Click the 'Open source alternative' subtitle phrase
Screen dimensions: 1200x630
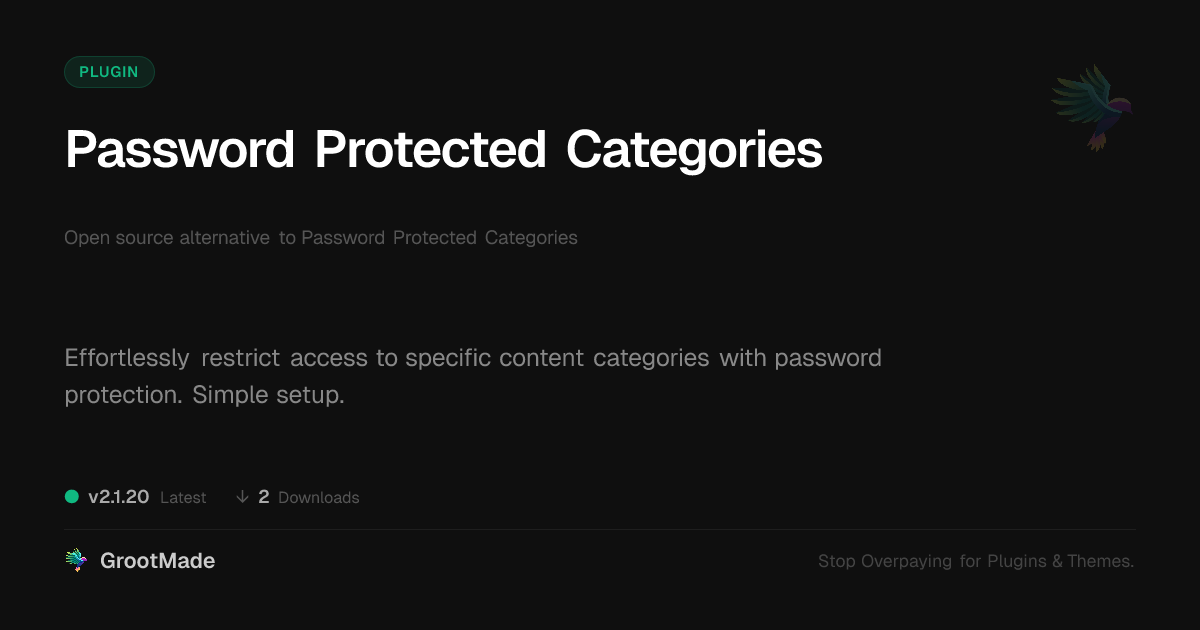coord(167,238)
